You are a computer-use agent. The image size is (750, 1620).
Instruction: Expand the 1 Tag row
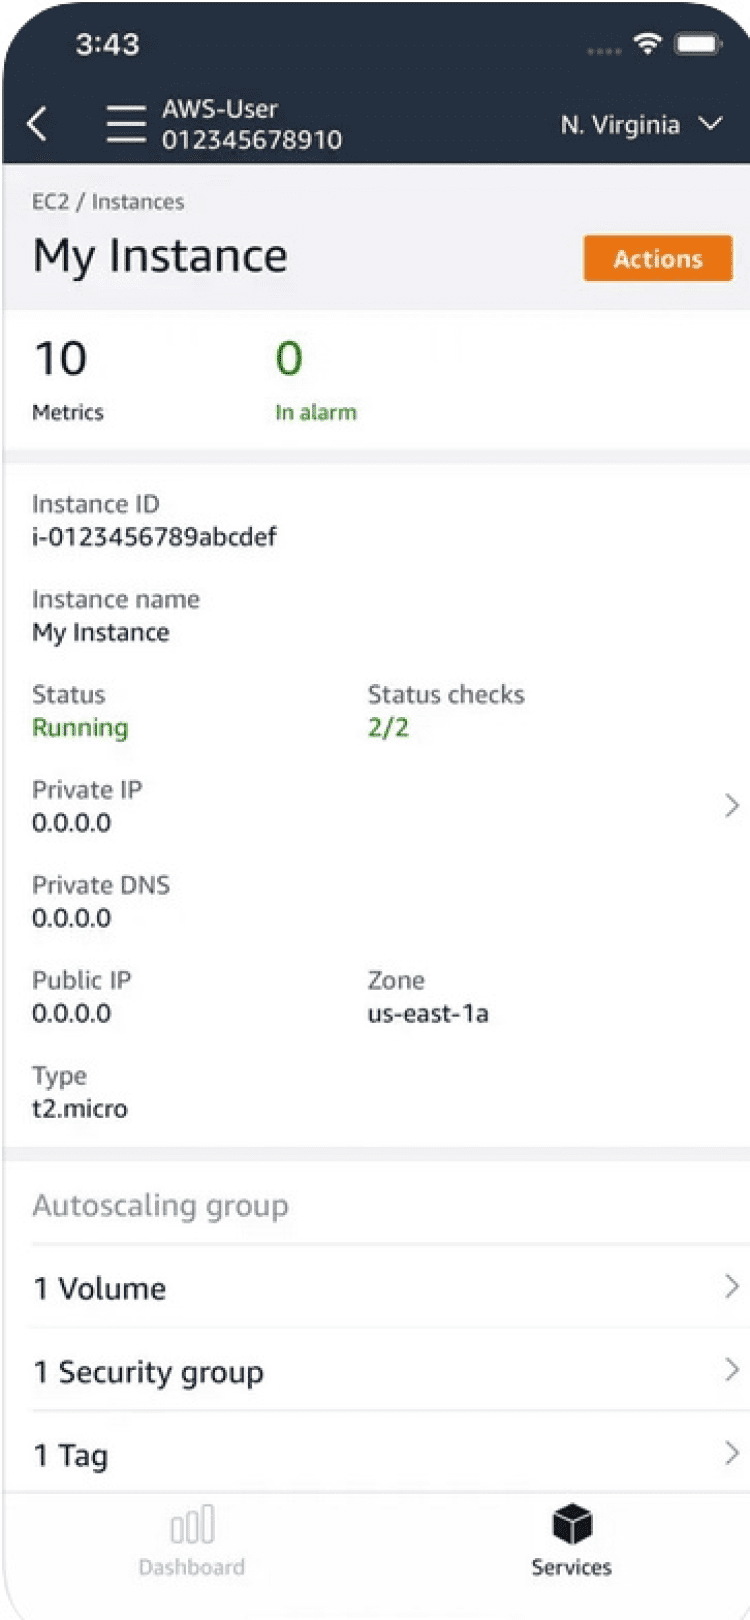pyautogui.click(x=731, y=1453)
